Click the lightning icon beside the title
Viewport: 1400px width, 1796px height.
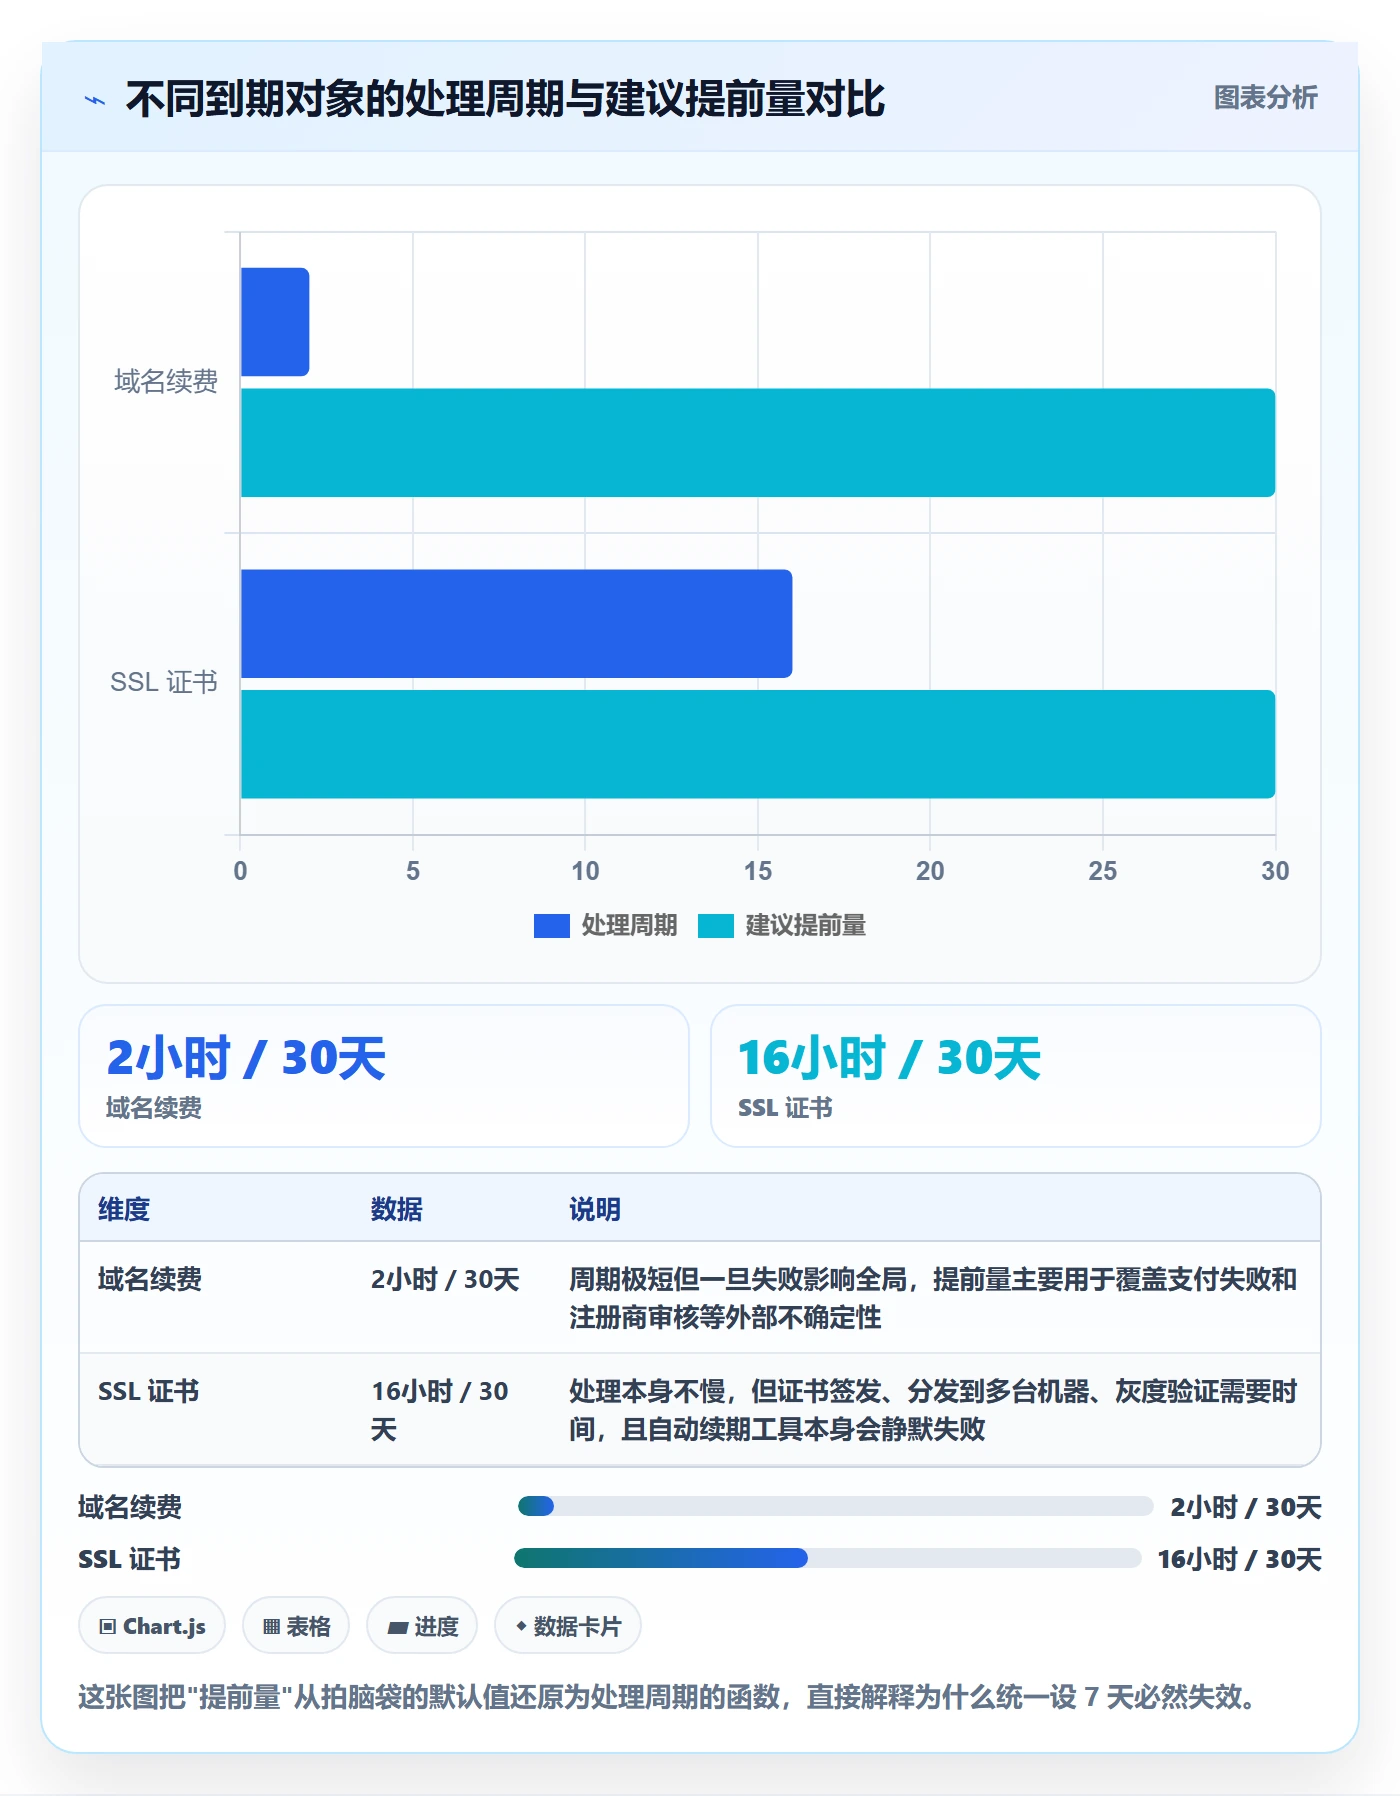(95, 100)
